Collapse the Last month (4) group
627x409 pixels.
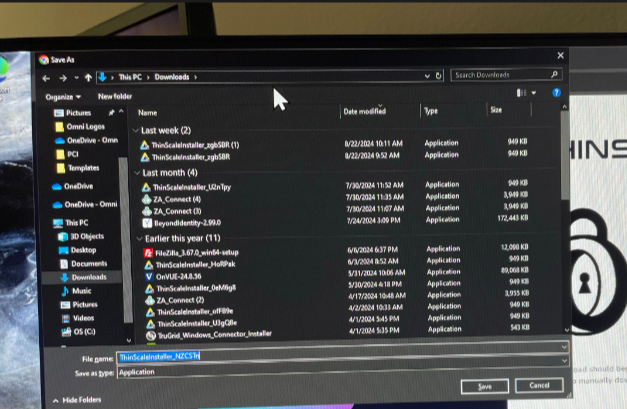coord(137,173)
